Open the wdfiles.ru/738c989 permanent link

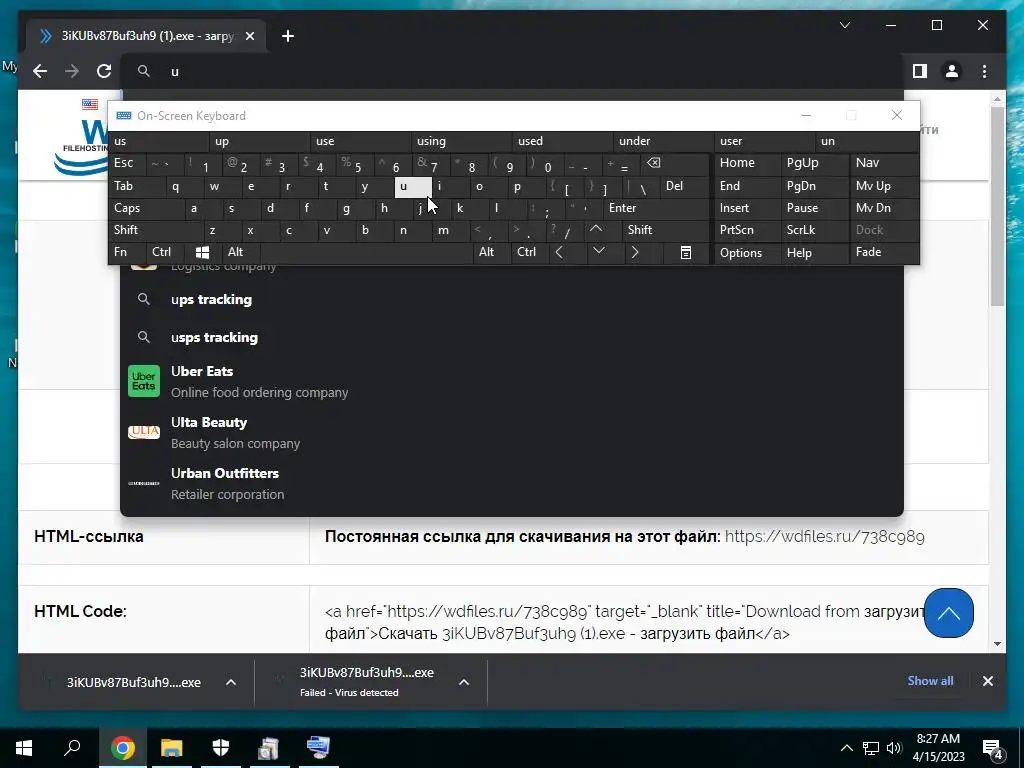pos(824,537)
